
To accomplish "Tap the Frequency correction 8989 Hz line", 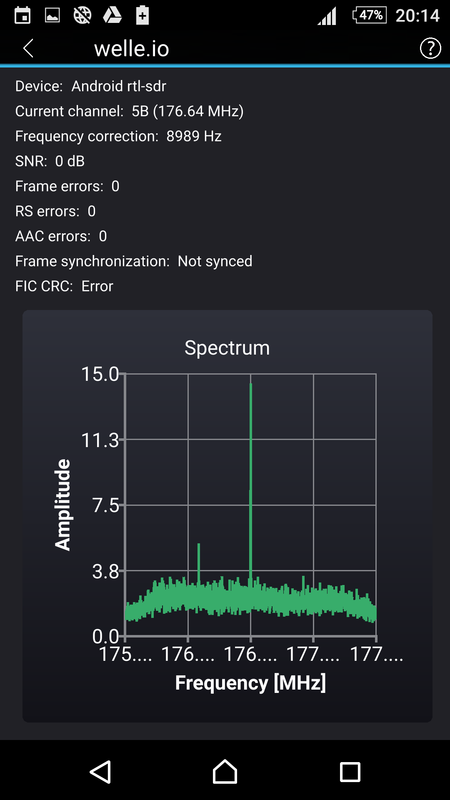I will pyautogui.click(x=118, y=136).
